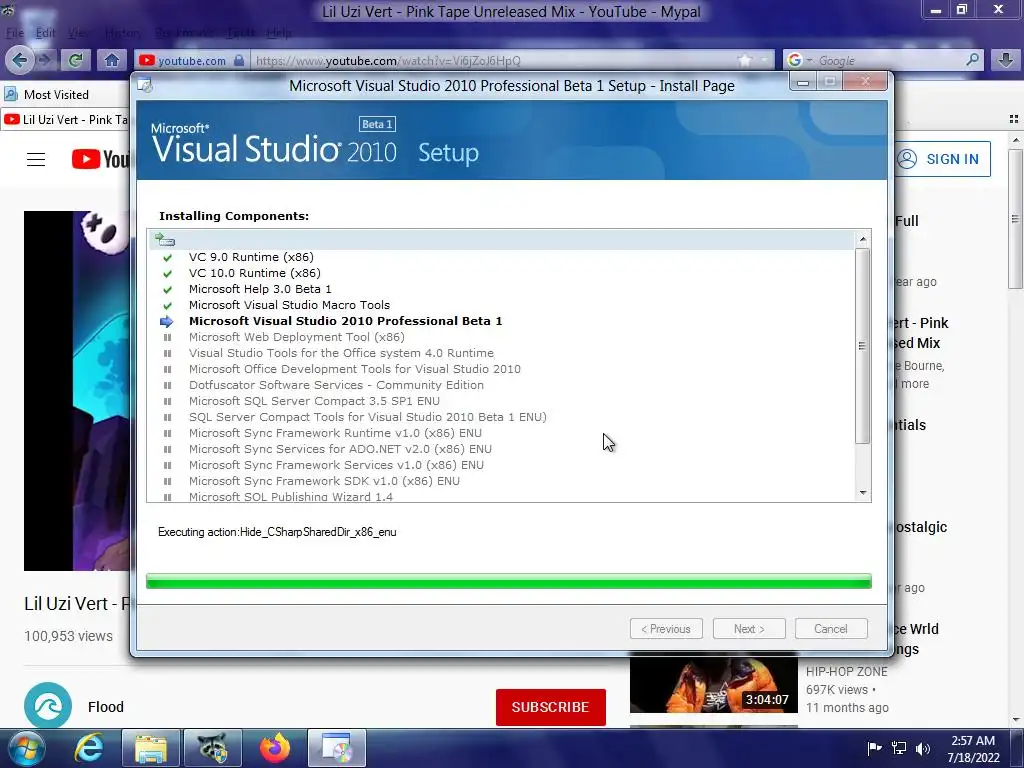Click the Flood channel name
The width and height of the screenshot is (1024, 768).
point(106,707)
